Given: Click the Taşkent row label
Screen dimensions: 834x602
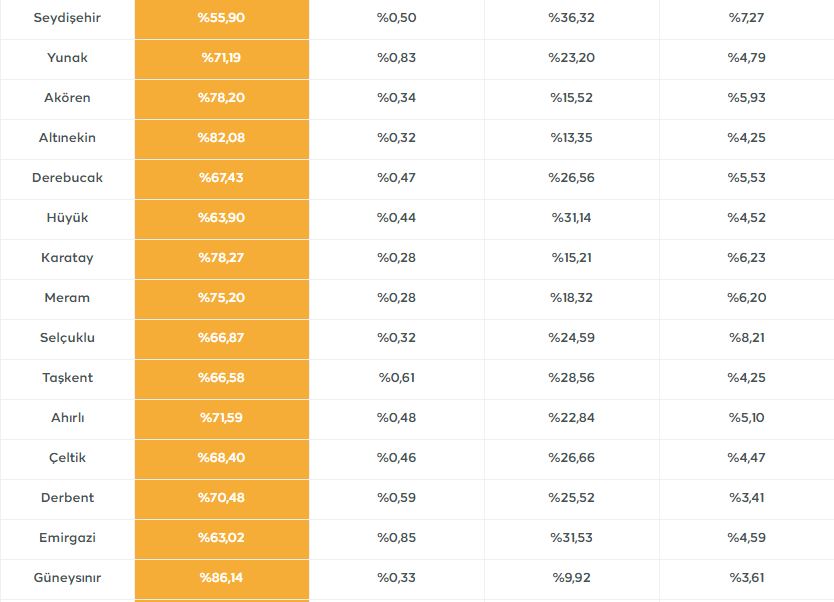Looking at the screenshot, I should pos(67,378).
